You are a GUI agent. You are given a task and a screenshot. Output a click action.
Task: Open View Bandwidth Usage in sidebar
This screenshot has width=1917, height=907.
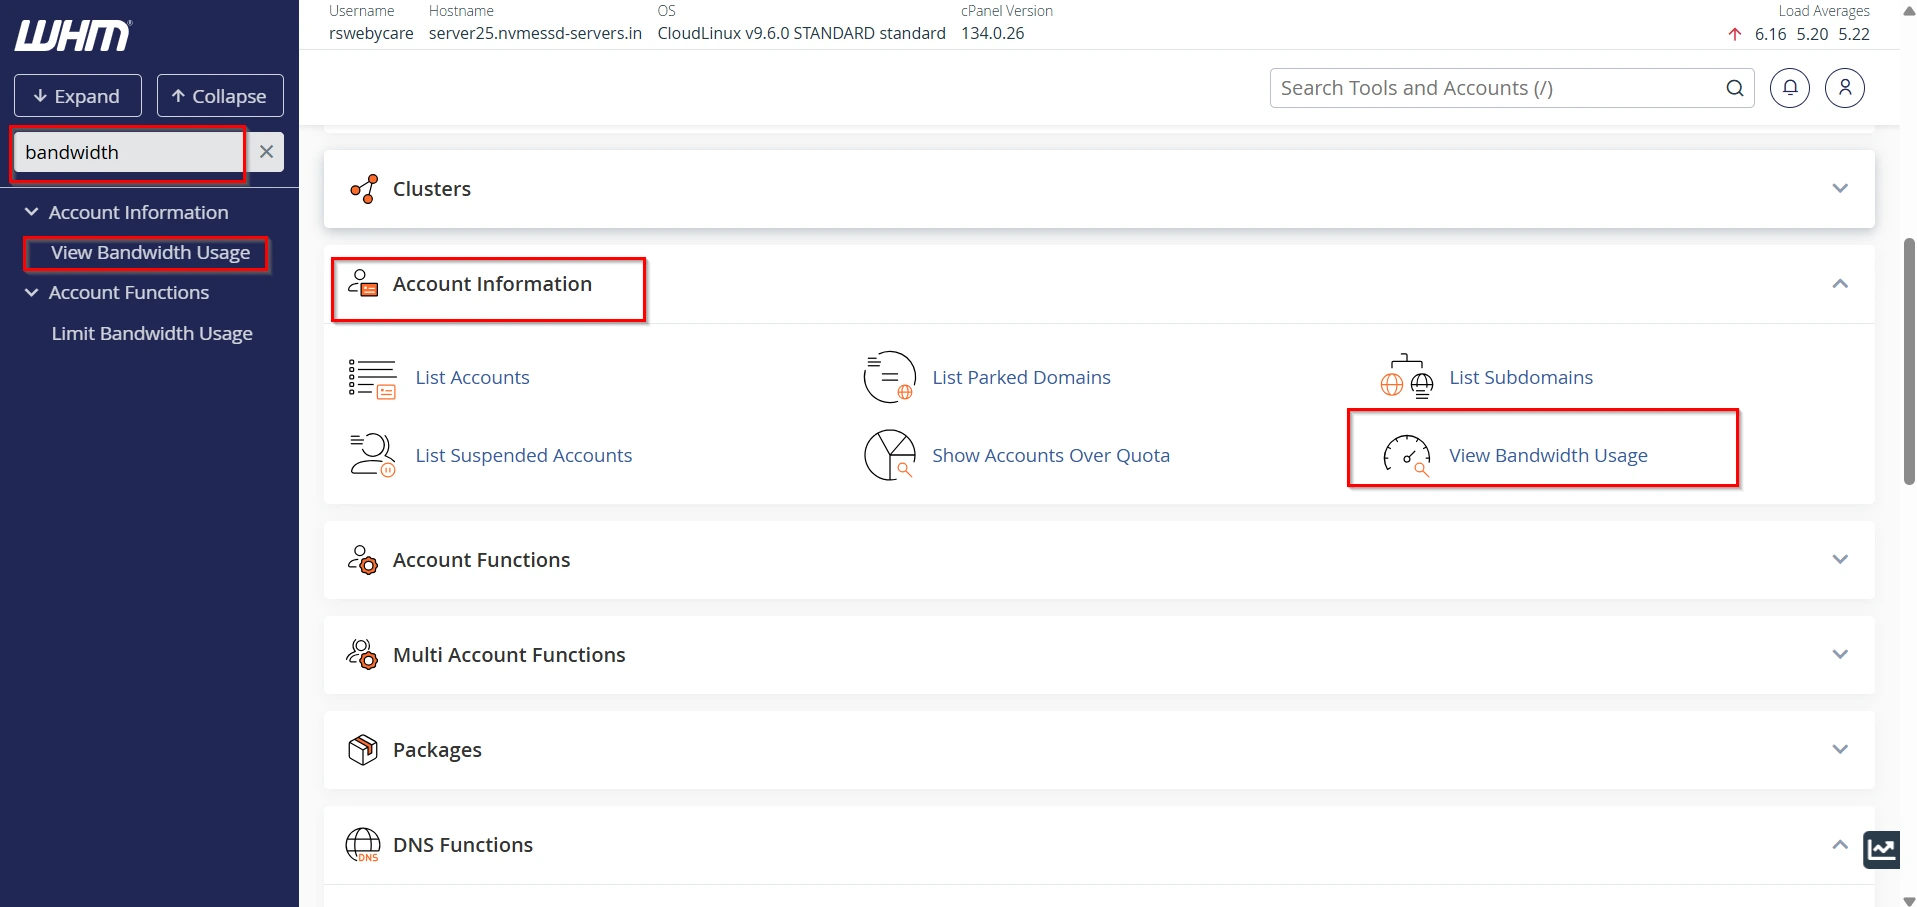click(x=150, y=253)
